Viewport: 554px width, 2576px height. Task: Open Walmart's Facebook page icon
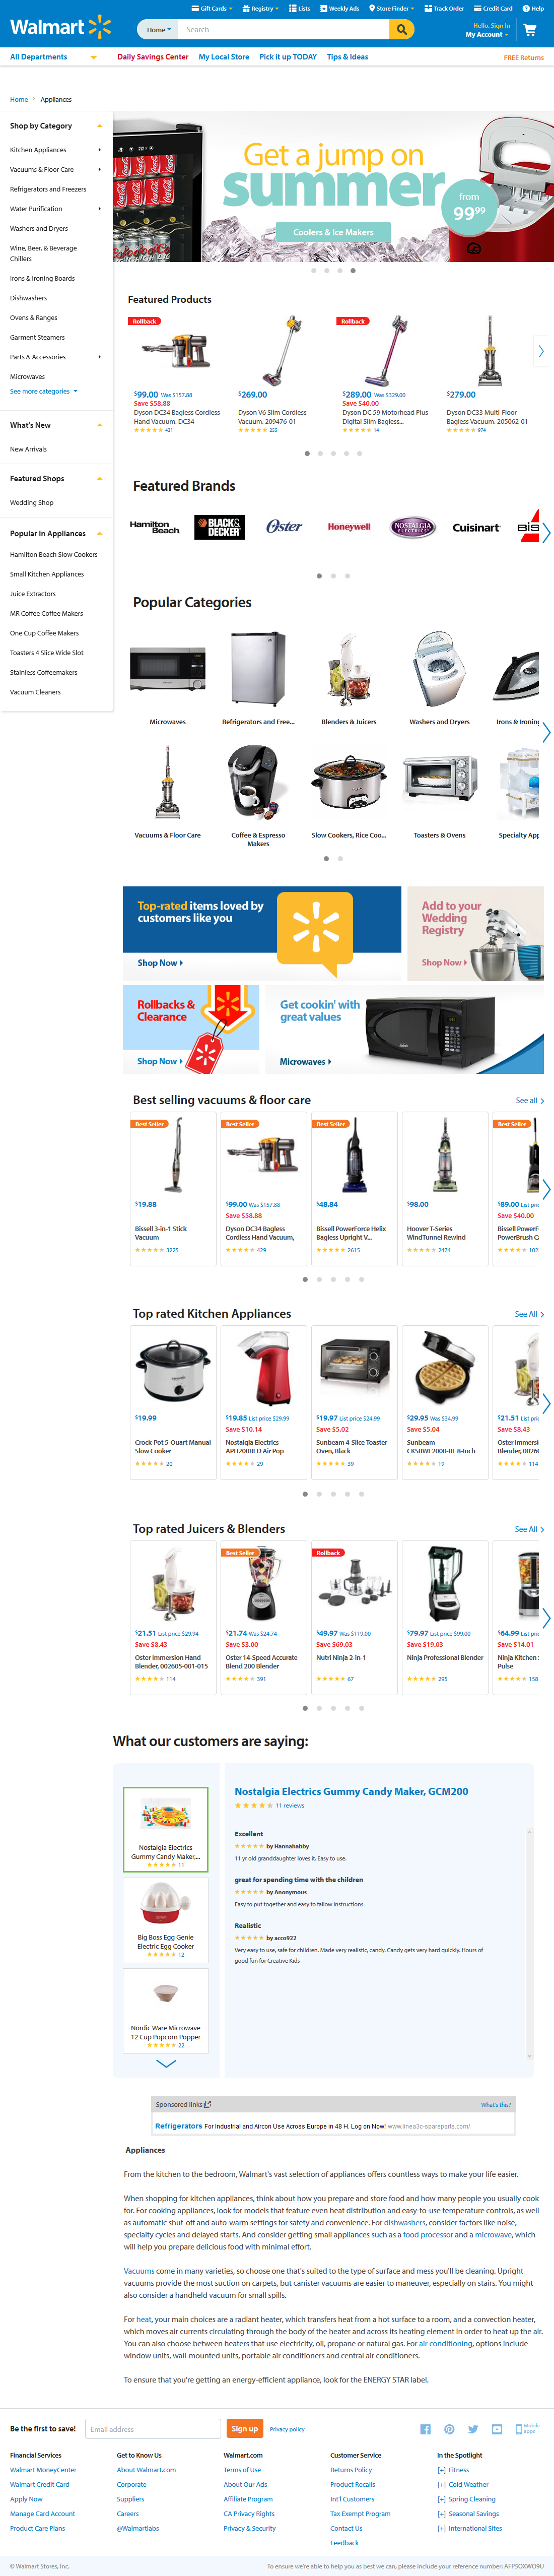pyautogui.click(x=425, y=2429)
